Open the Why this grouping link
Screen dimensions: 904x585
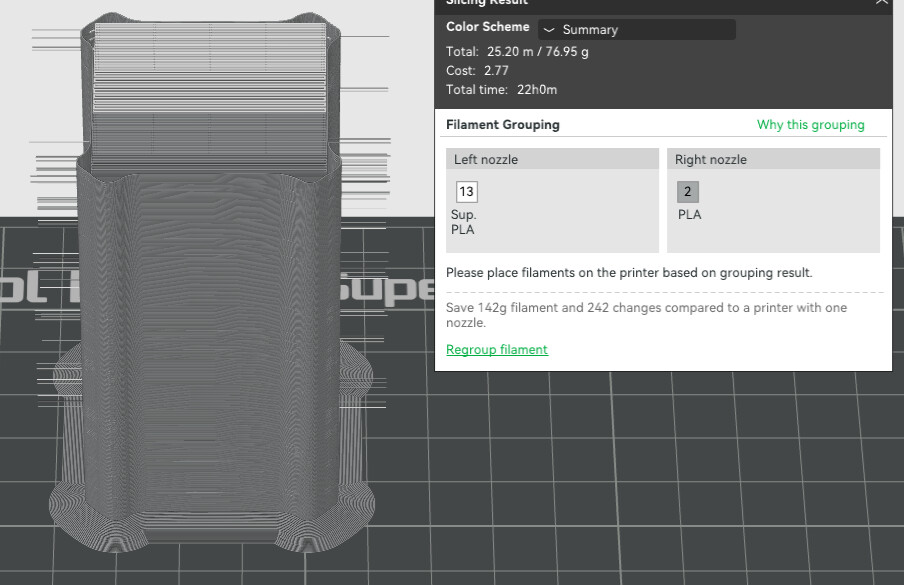810,124
